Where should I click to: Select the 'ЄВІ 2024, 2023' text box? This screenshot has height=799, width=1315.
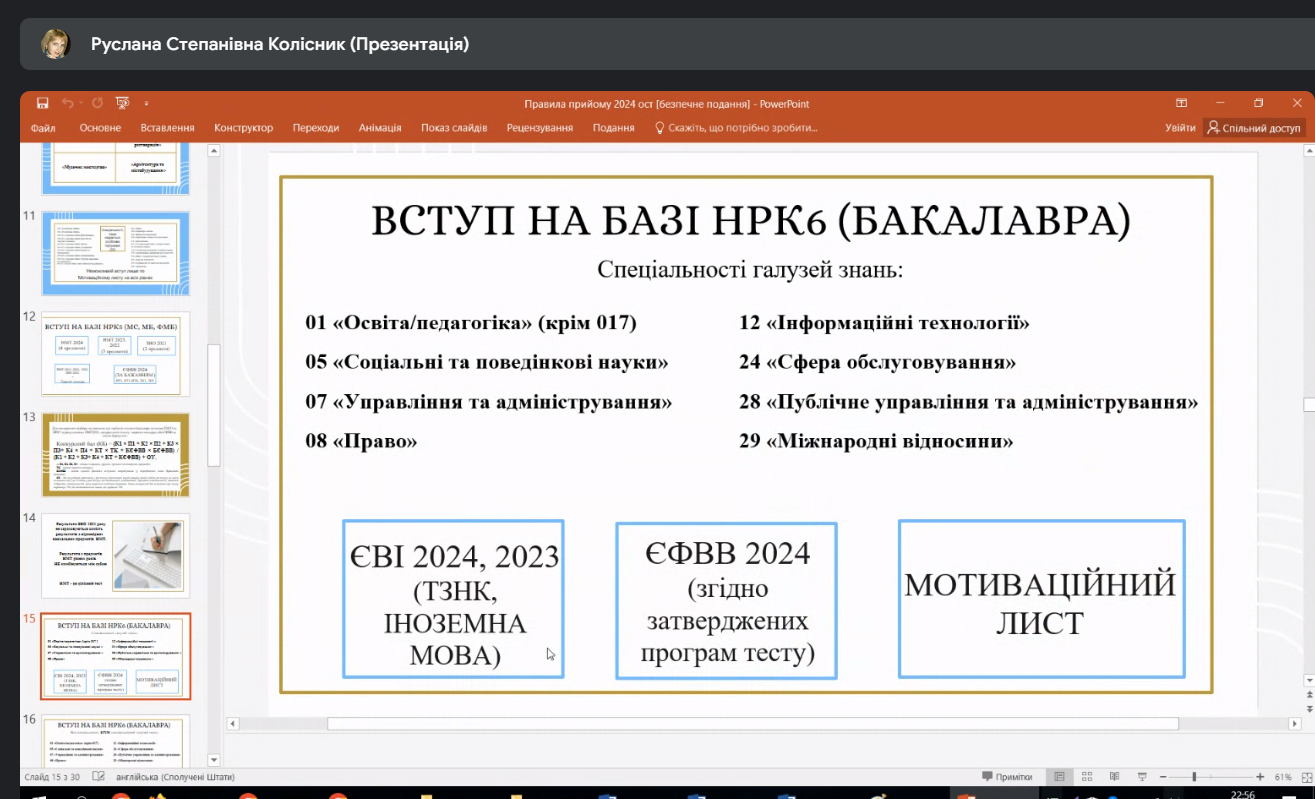(453, 599)
